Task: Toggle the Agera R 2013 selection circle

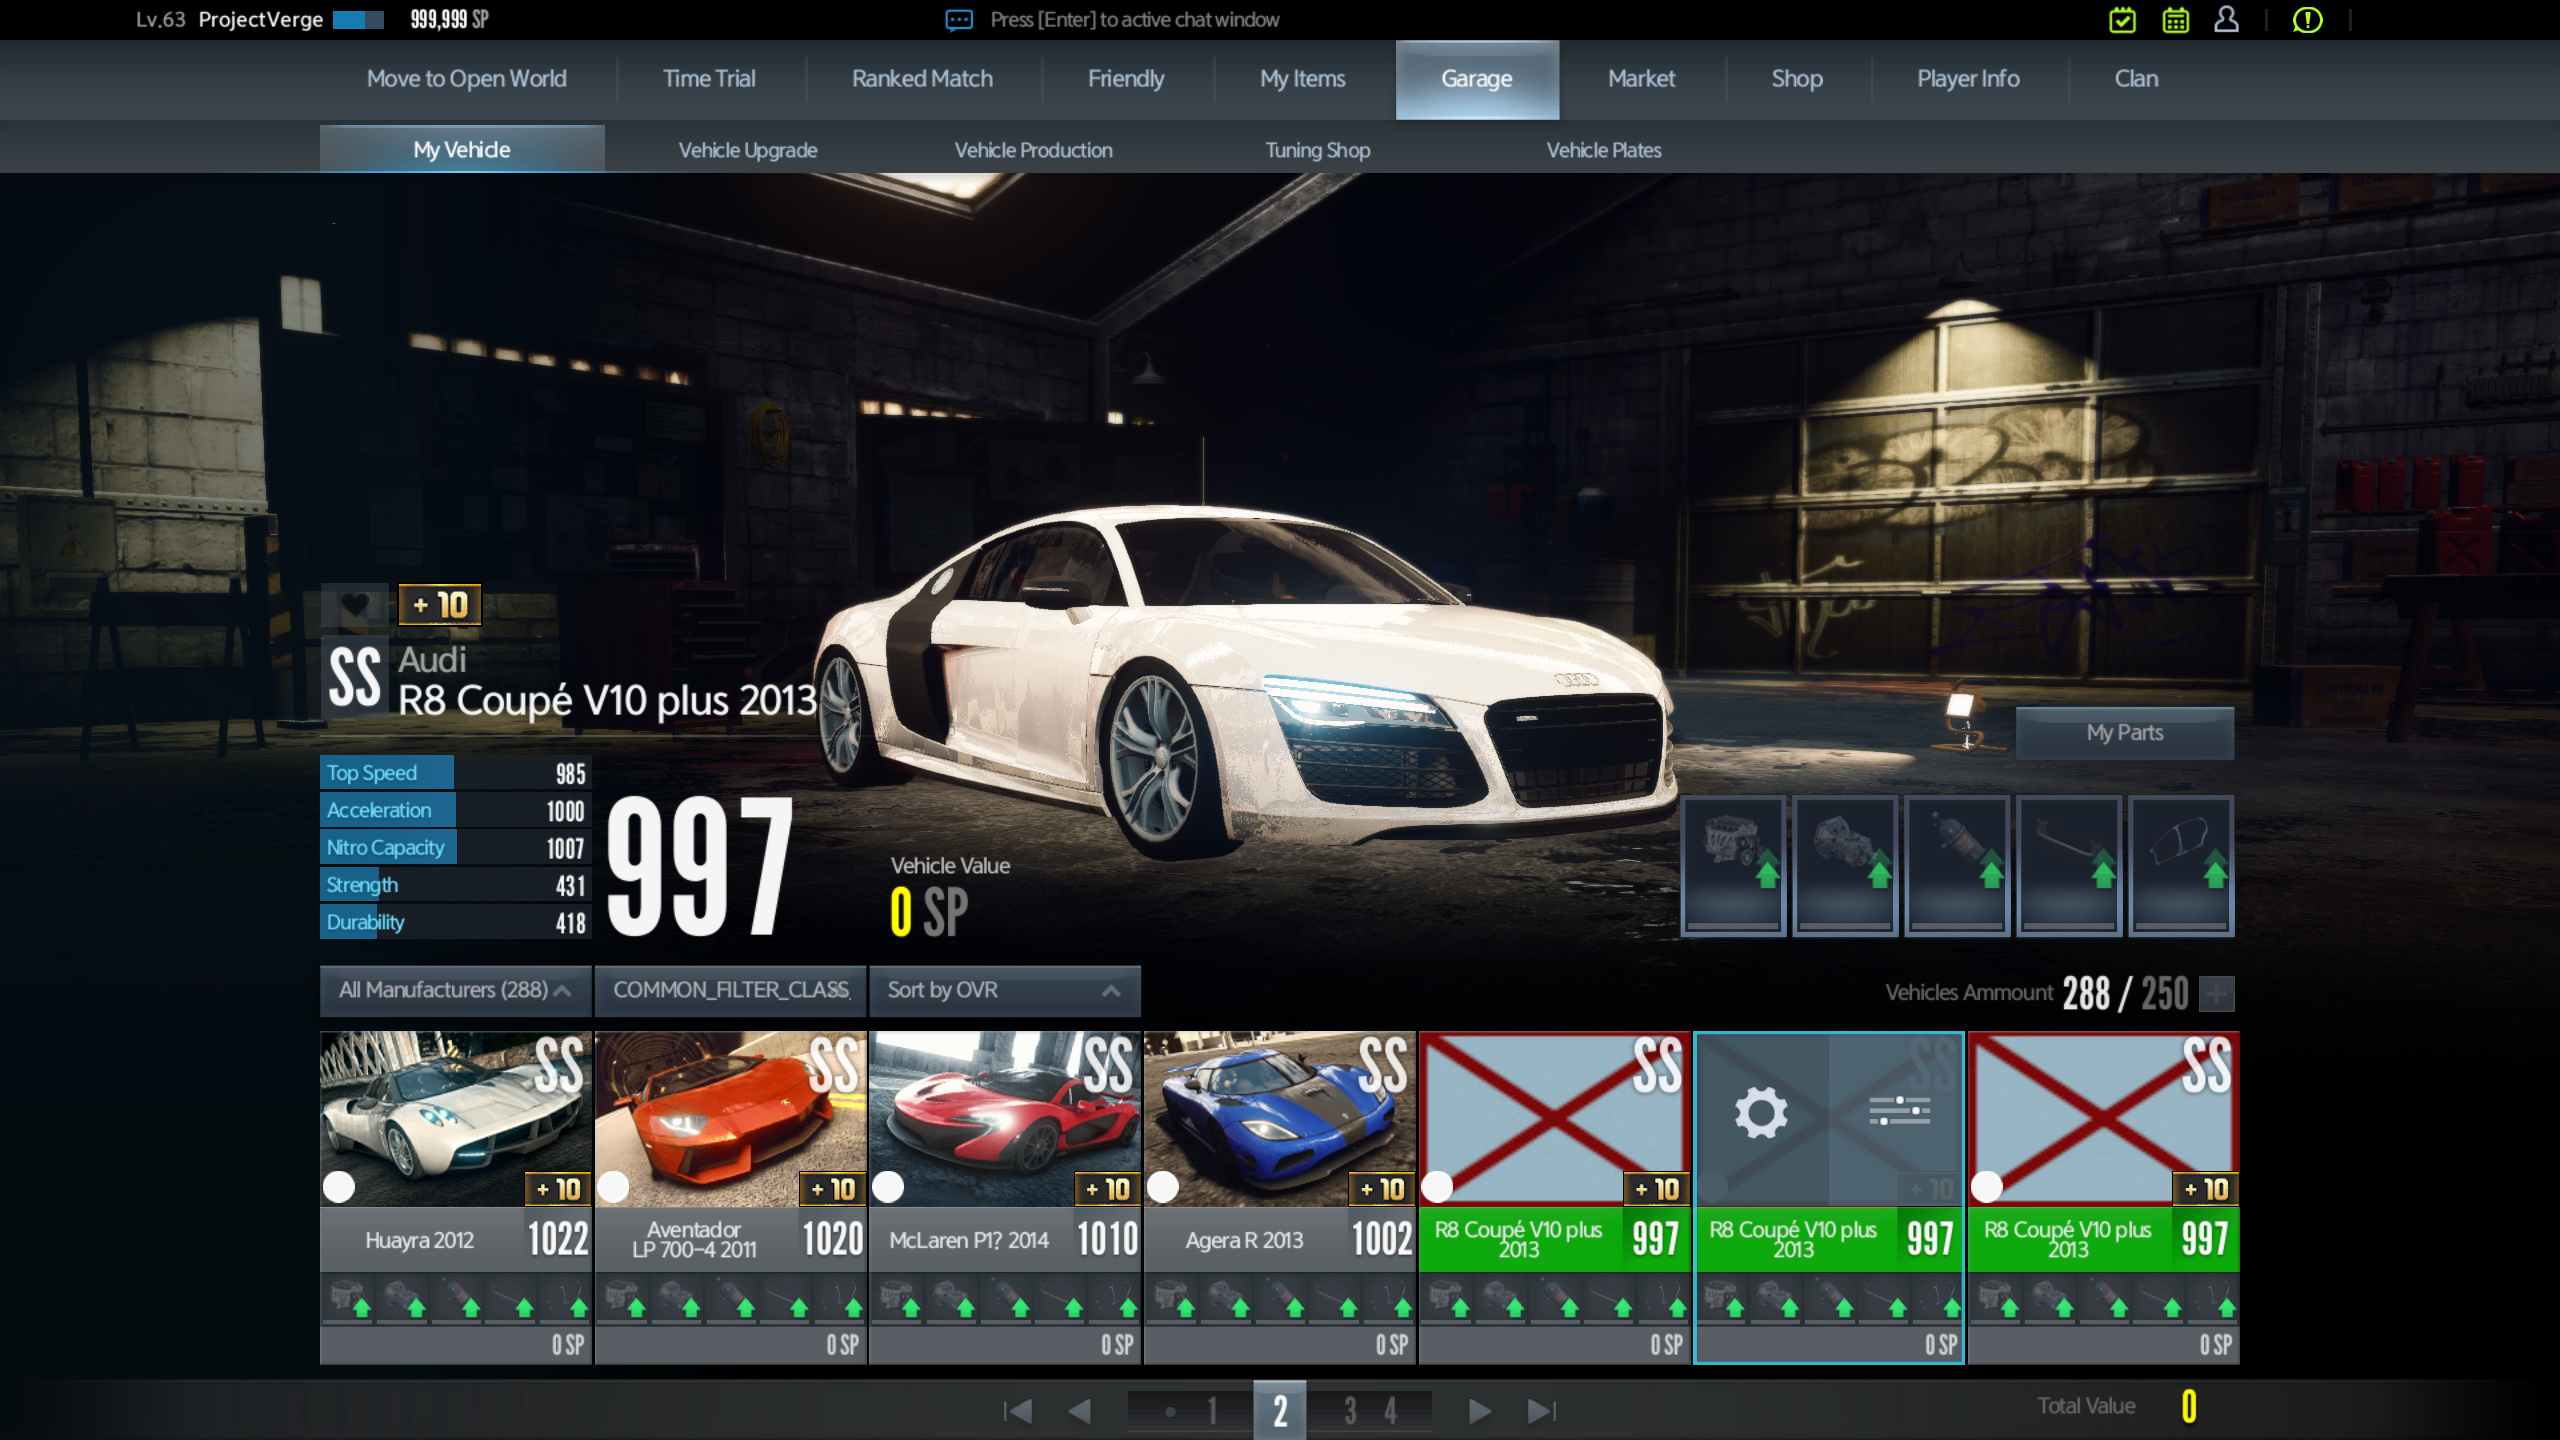Action: tap(1162, 1187)
